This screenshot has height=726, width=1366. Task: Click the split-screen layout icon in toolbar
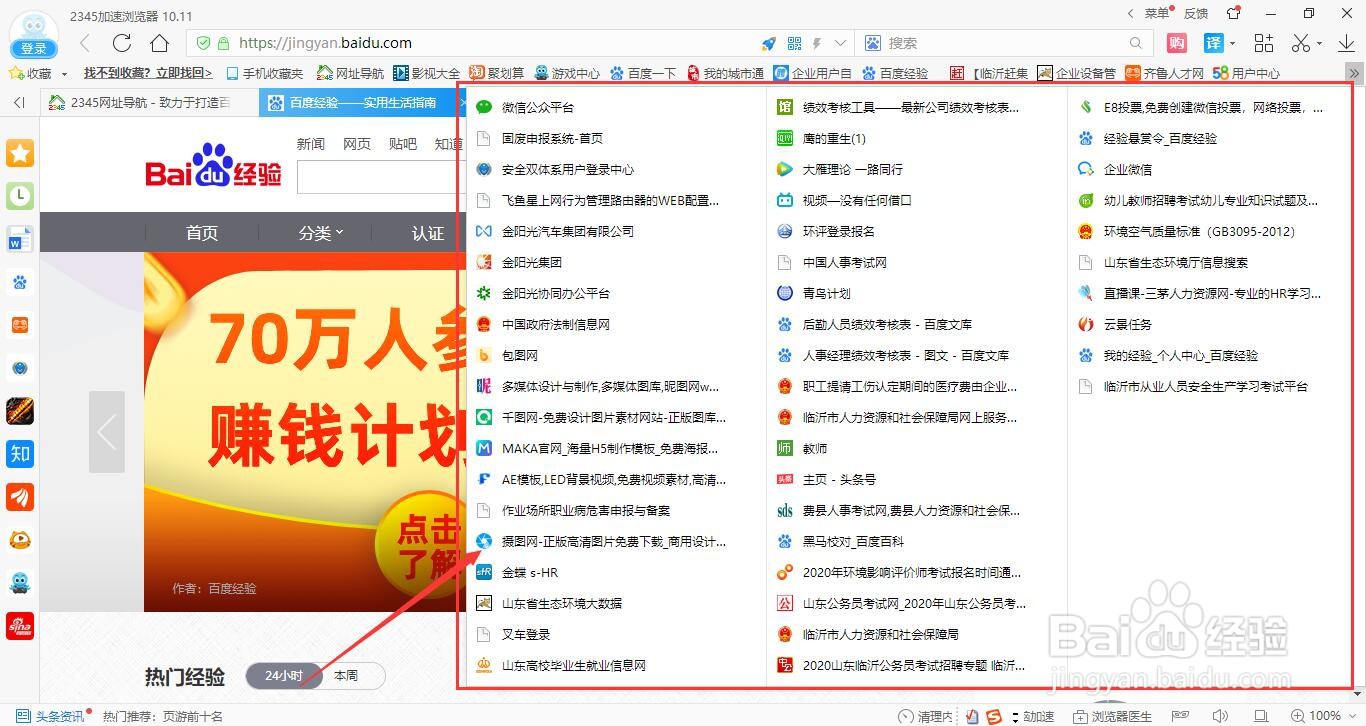click(1263, 43)
